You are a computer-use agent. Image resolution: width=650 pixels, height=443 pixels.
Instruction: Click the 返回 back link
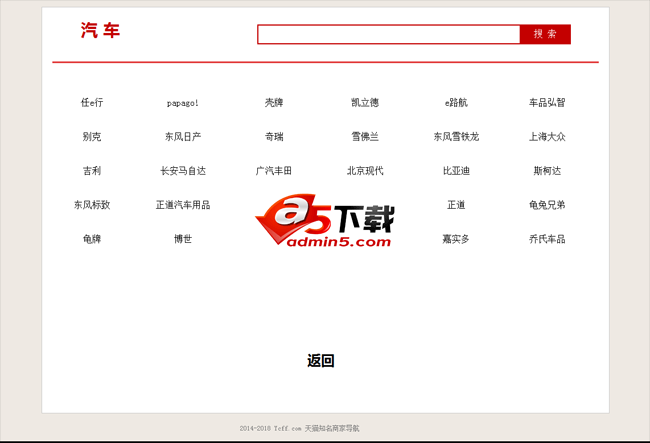[x=320, y=361]
